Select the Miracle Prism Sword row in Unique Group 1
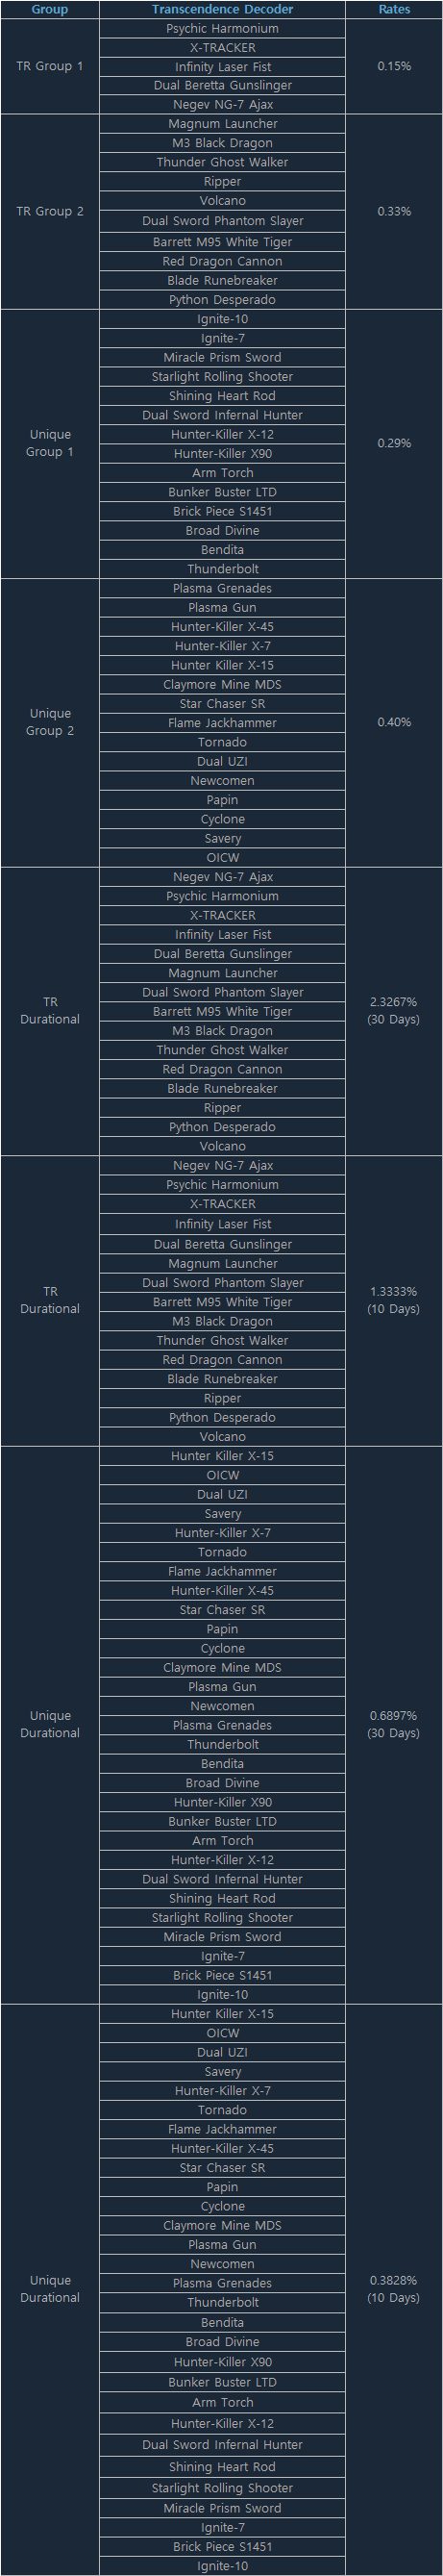The height and width of the screenshot is (2576, 443). 222,357
